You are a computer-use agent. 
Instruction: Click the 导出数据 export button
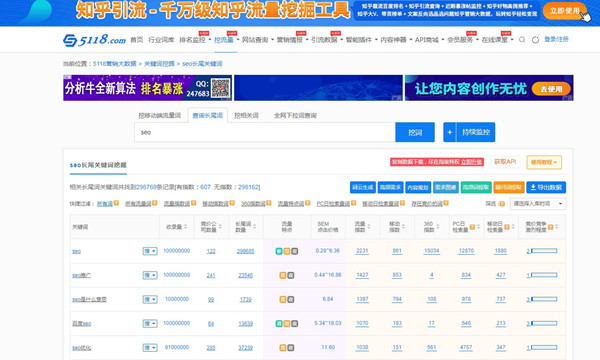click(546, 187)
